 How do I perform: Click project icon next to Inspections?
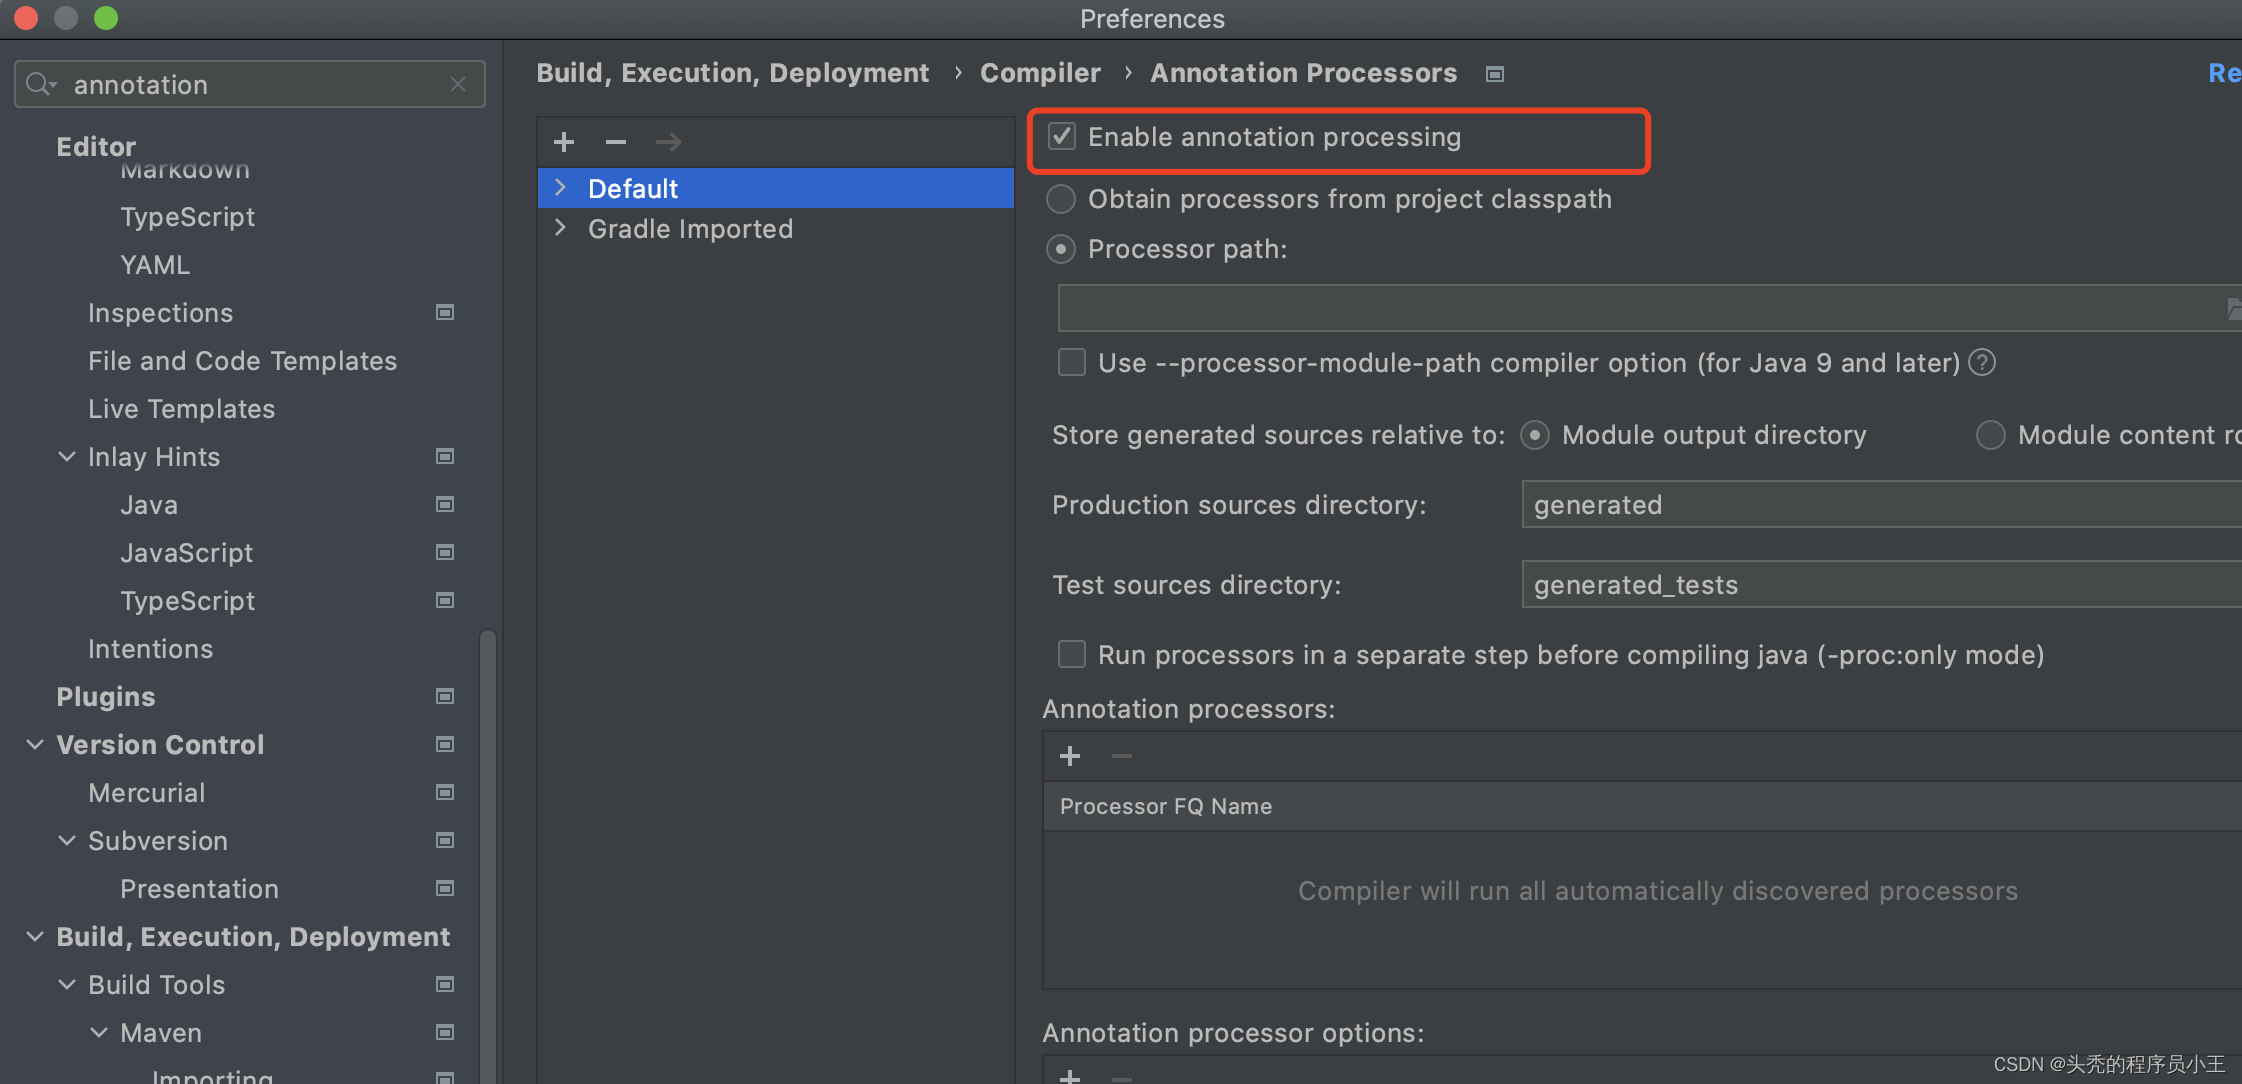click(x=445, y=312)
